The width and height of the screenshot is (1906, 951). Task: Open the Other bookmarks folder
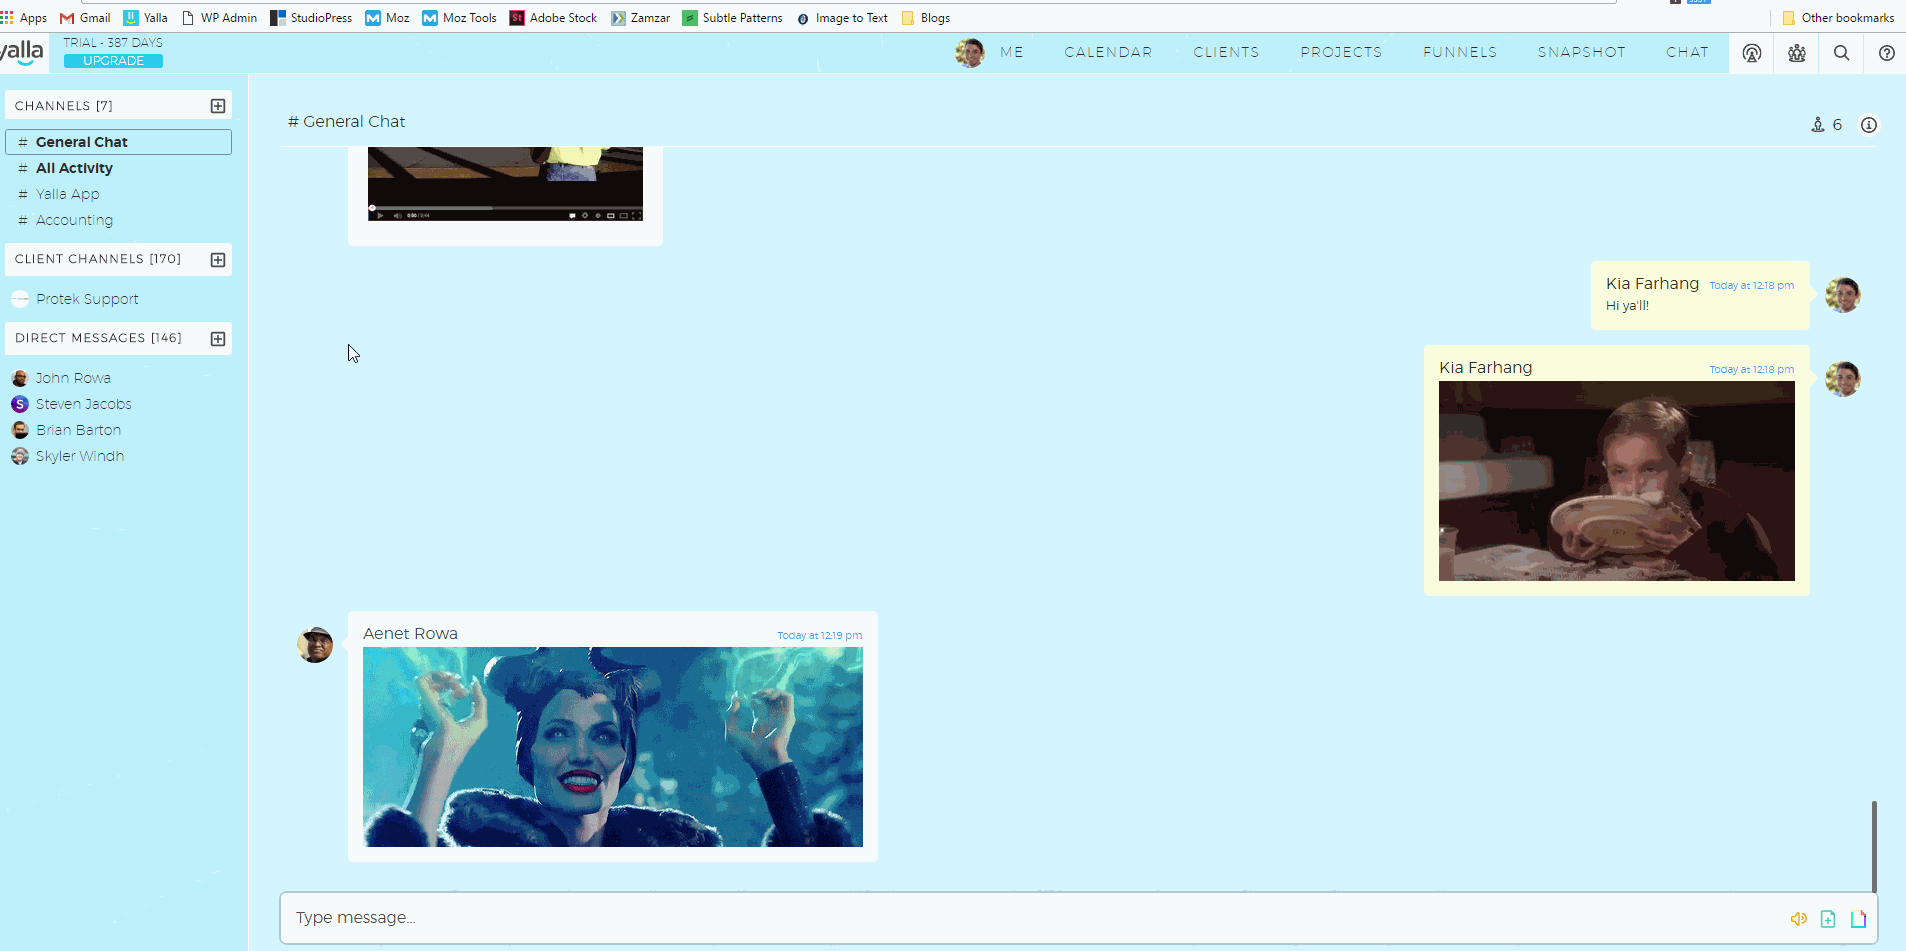click(1838, 18)
